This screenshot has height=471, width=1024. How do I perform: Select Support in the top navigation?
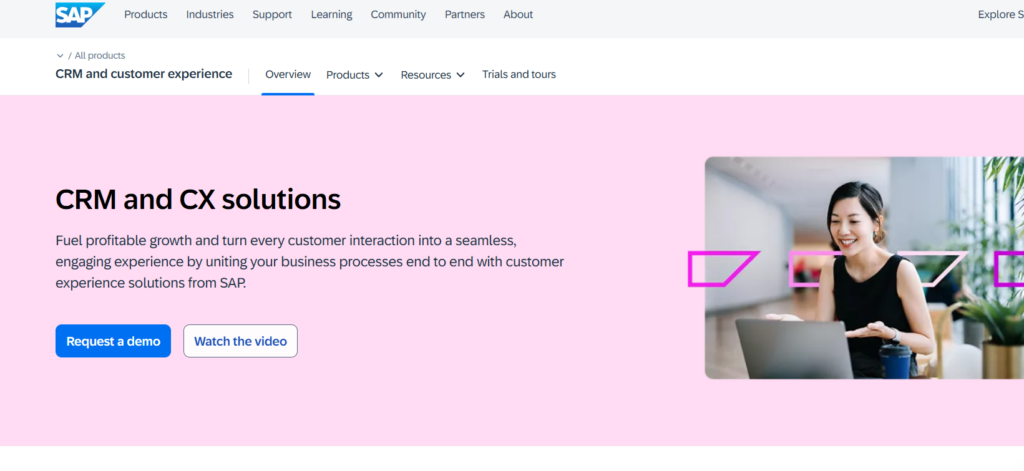coord(272,15)
